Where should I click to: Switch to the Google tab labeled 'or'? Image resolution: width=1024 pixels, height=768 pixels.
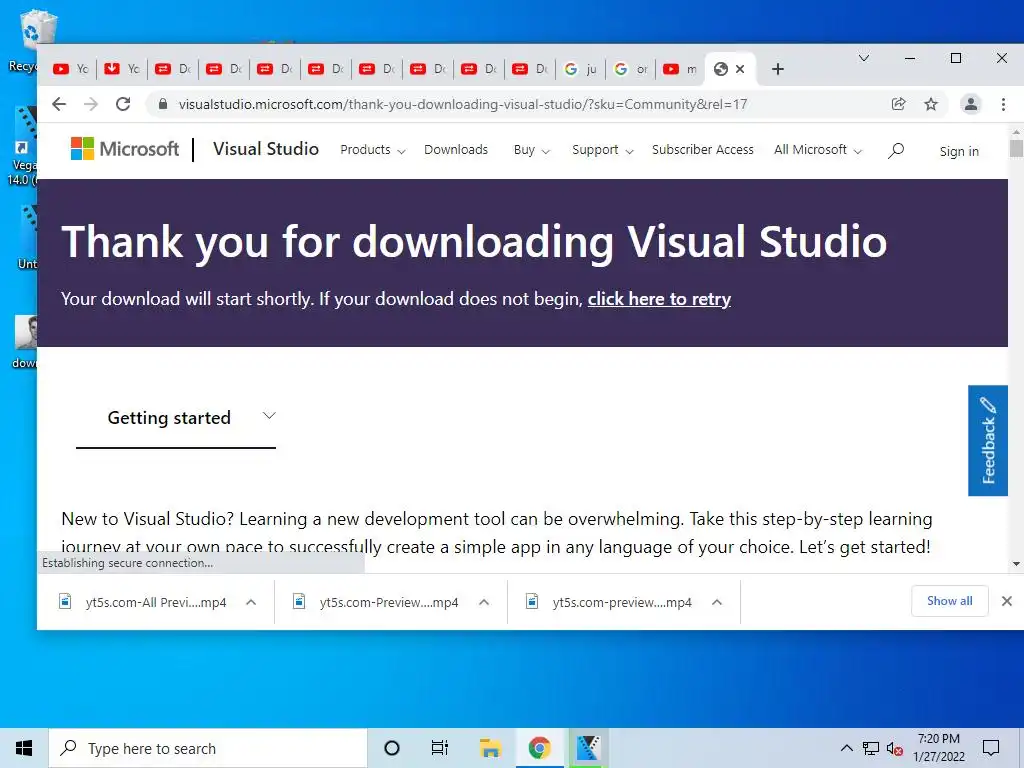coord(632,69)
